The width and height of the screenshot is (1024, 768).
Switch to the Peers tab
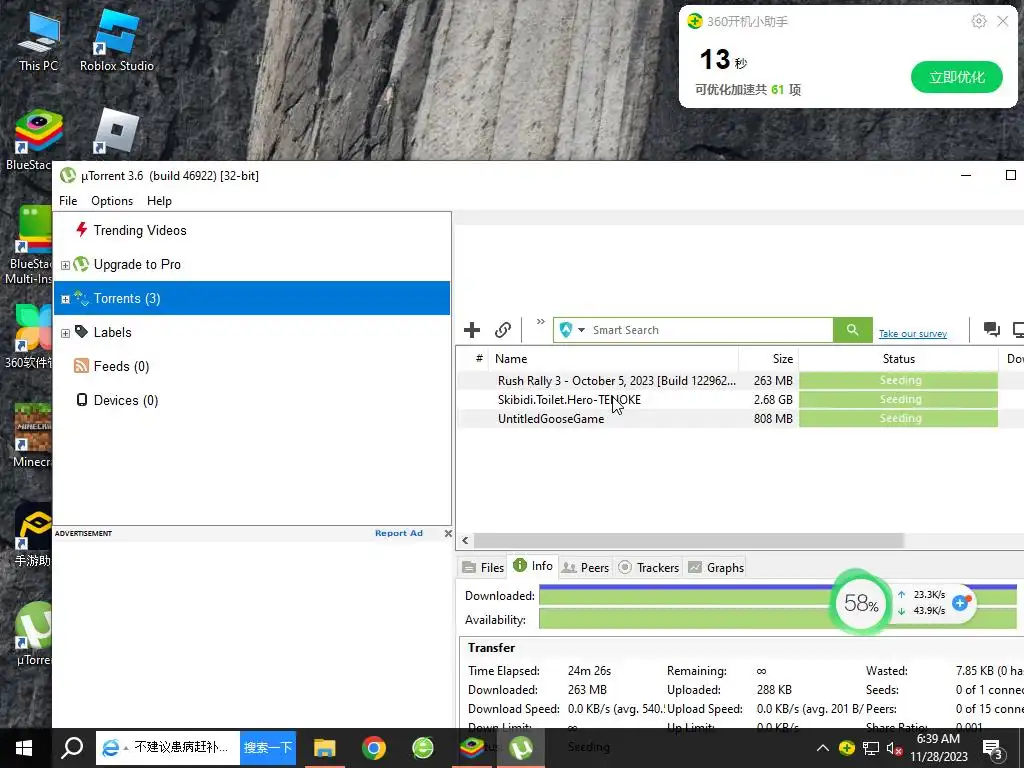coord(586,568)
